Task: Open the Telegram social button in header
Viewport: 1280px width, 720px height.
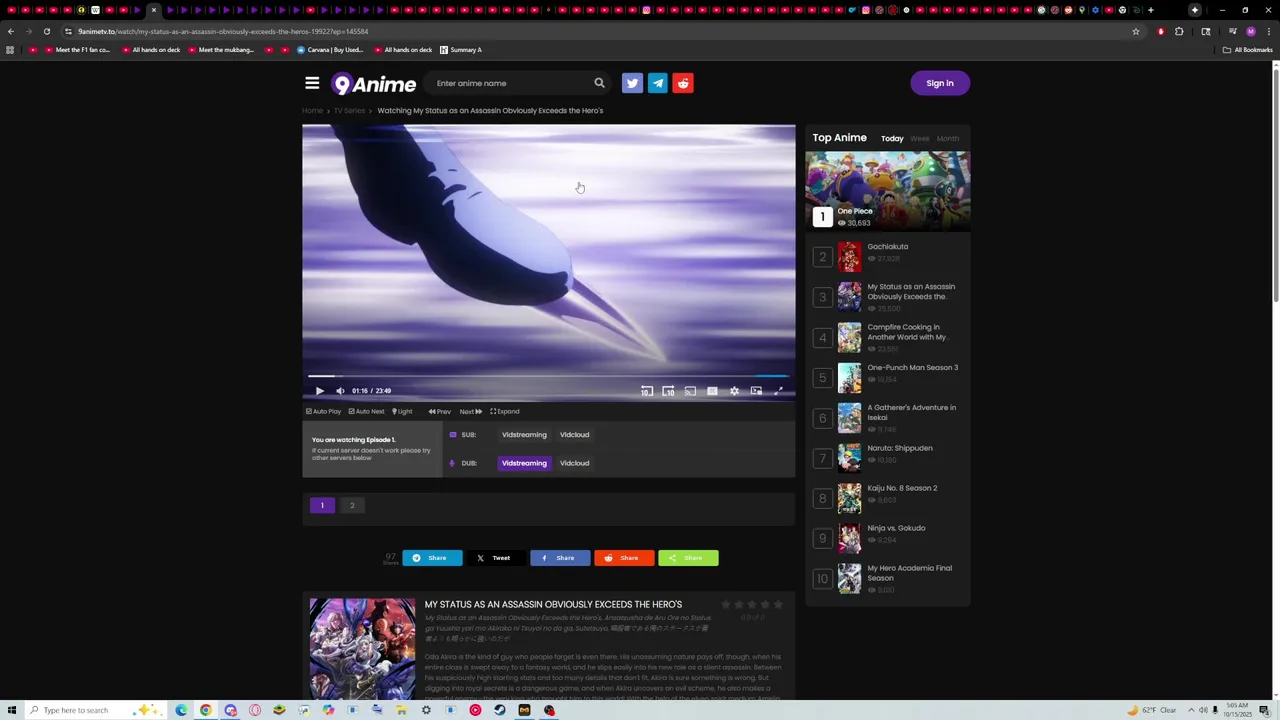Action: [657, 83]
